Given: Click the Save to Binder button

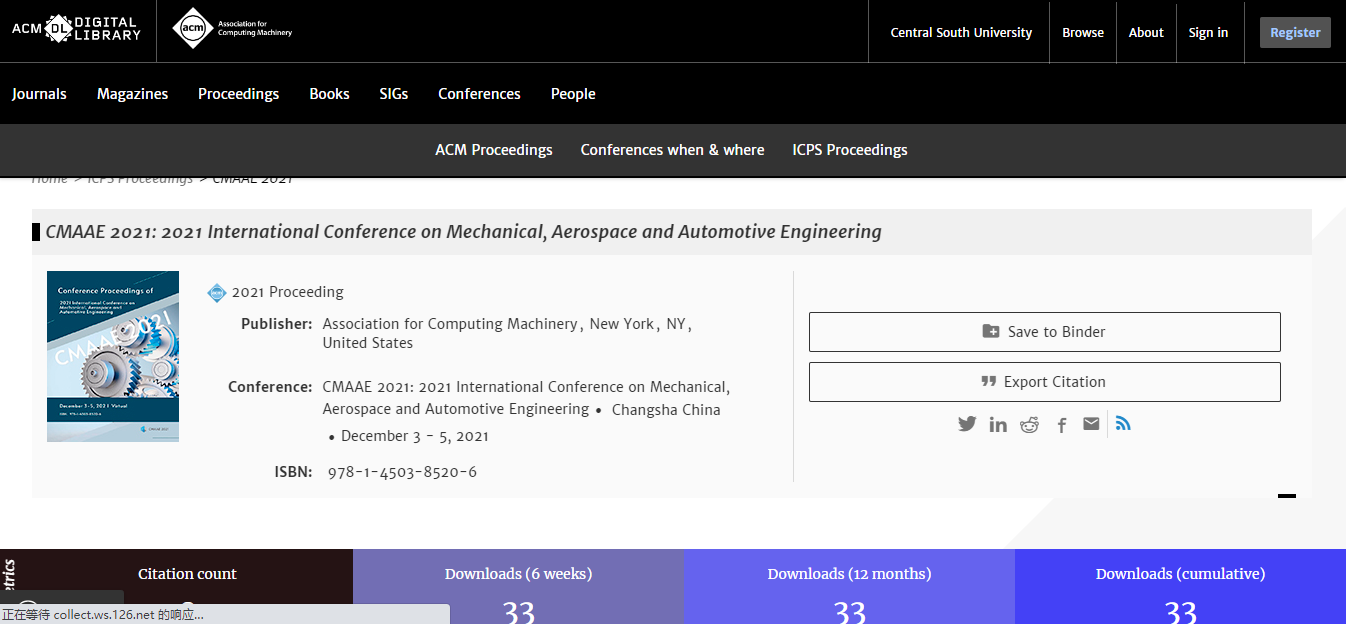Looking at the screenshot, I should 1044,332.
